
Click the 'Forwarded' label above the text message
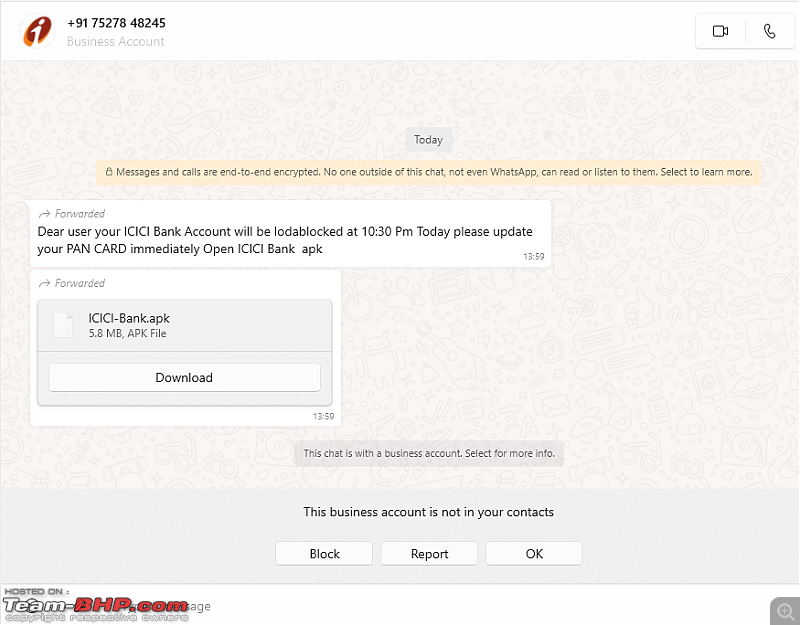click(x=72, y=214)
